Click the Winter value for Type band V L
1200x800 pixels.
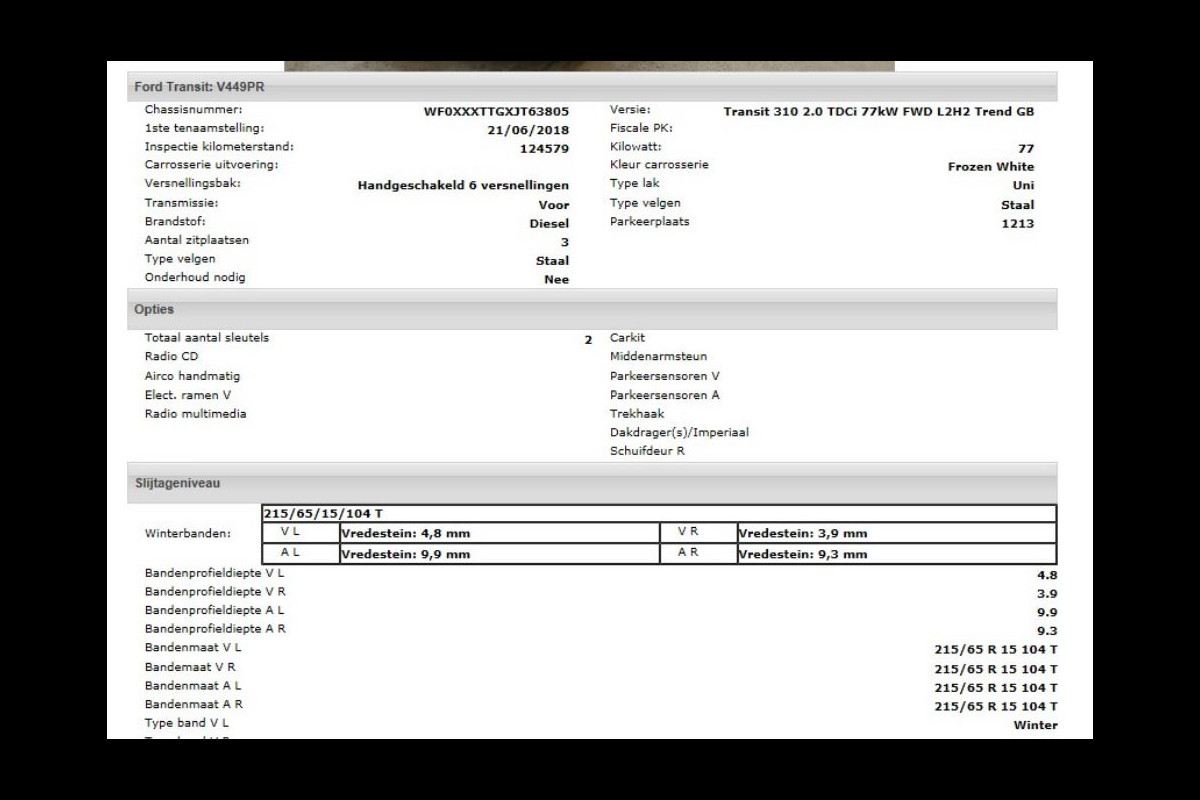click(1034, 726)
